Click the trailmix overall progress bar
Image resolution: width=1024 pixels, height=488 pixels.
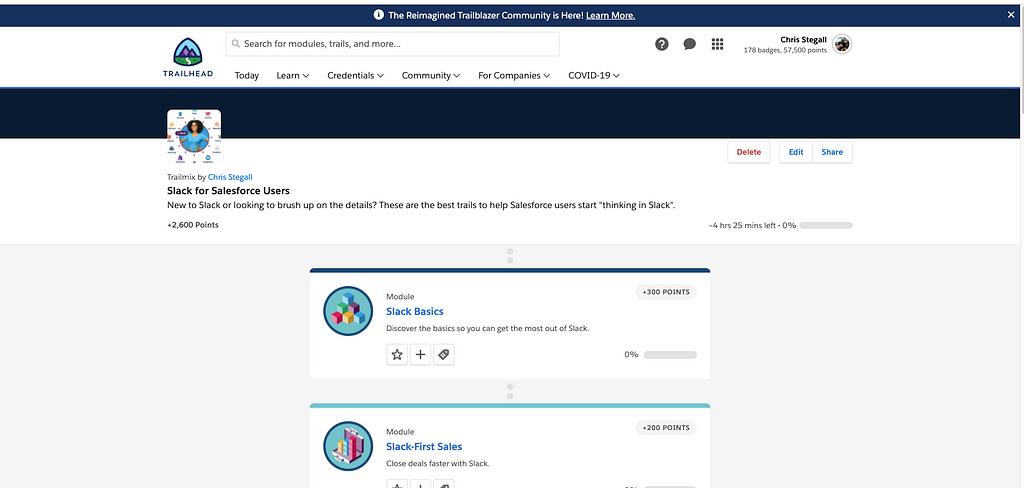pyautogui.click(x=825, y=225)
